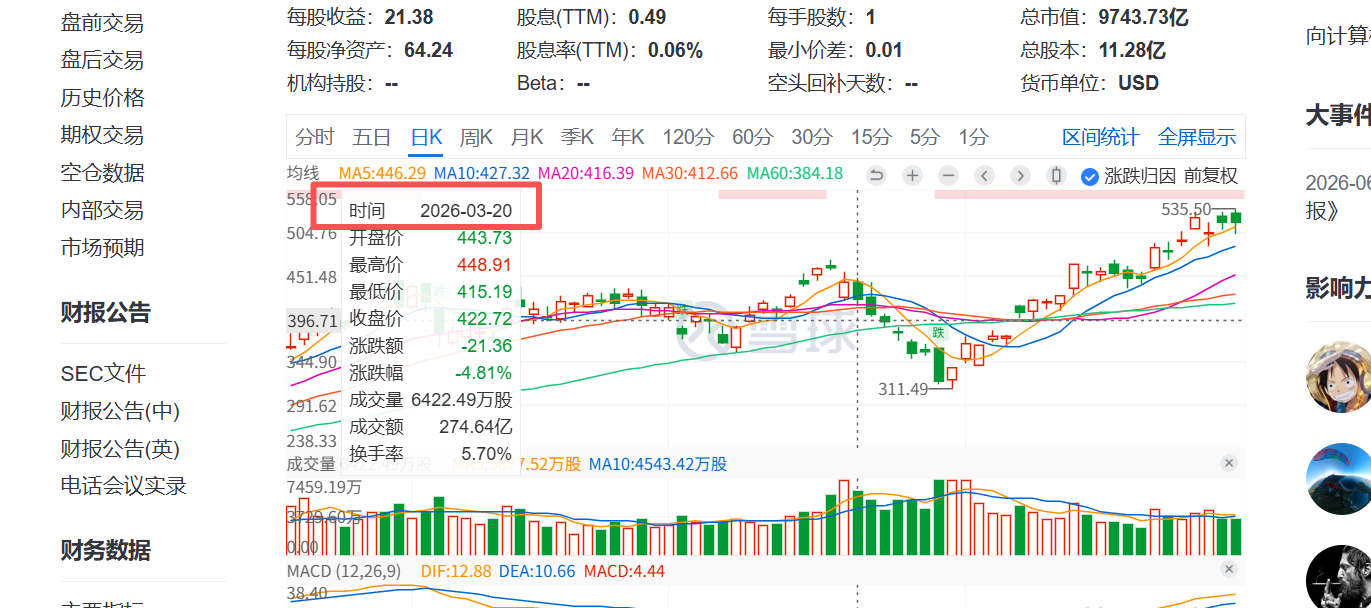The width and height of the screenshot is (1371, 608).
Task: Click the candlestick style icon
Action: (1056, 176)
